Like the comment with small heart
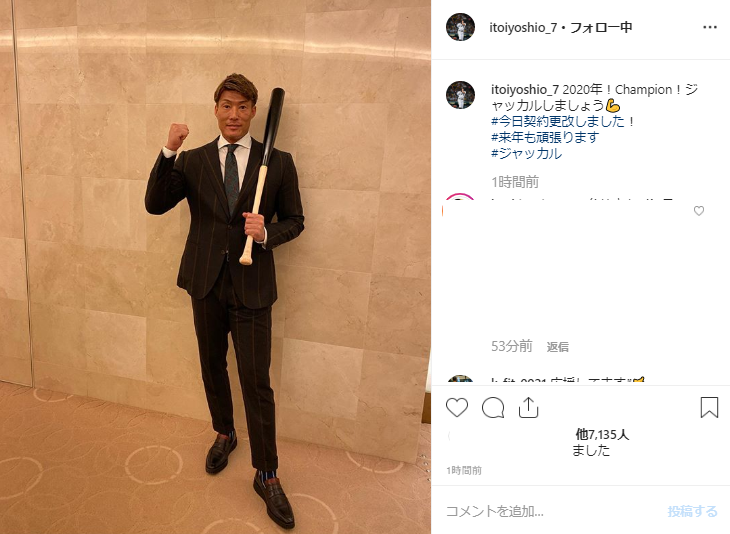Screen dimensions: 730x534 coord(699,211)
